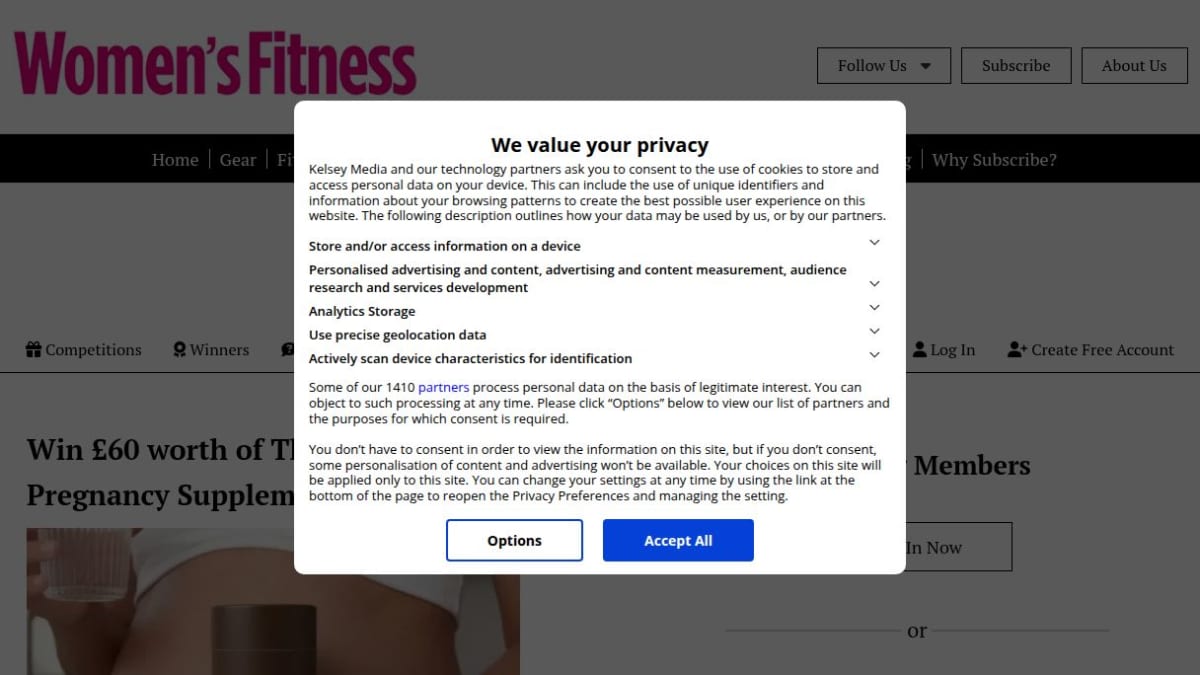
Task: Click the competition product photo
Action: pos(160,601)
